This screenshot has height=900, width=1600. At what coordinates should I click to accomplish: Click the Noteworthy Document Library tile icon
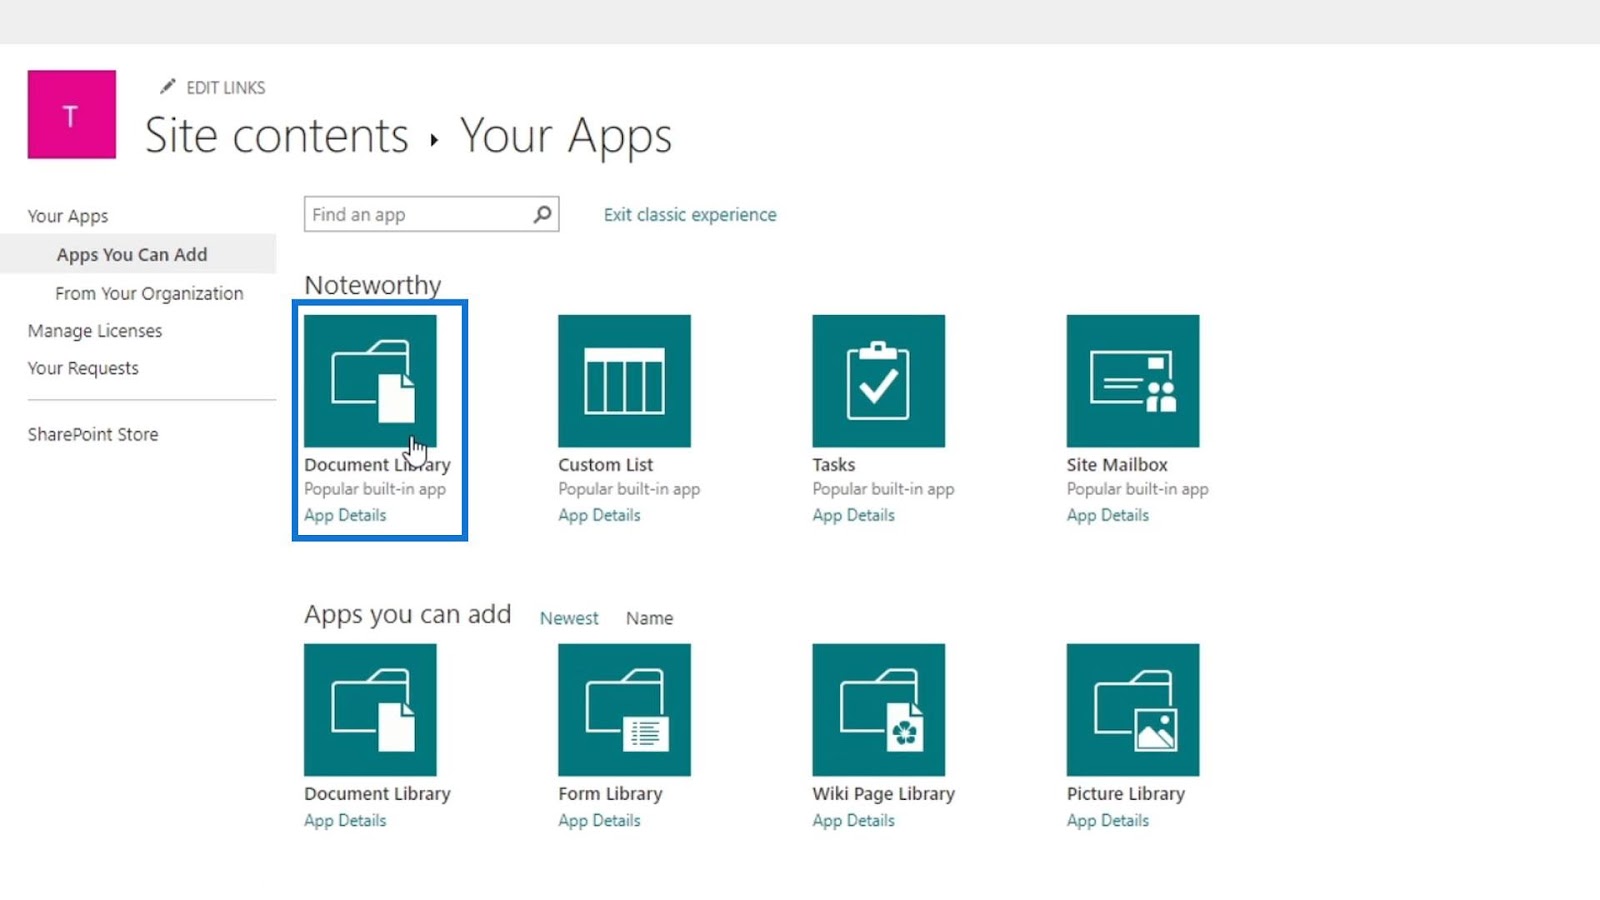click(x=370, y=381)
